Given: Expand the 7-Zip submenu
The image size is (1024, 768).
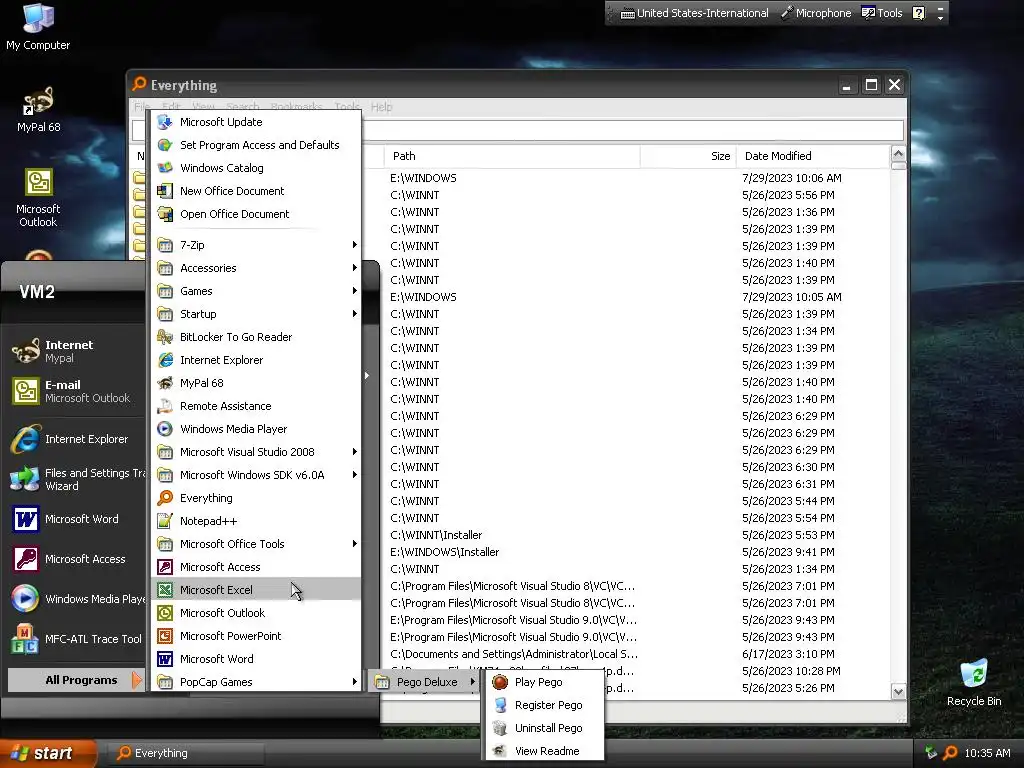Looking at the screenshot, I should point(256,245).
